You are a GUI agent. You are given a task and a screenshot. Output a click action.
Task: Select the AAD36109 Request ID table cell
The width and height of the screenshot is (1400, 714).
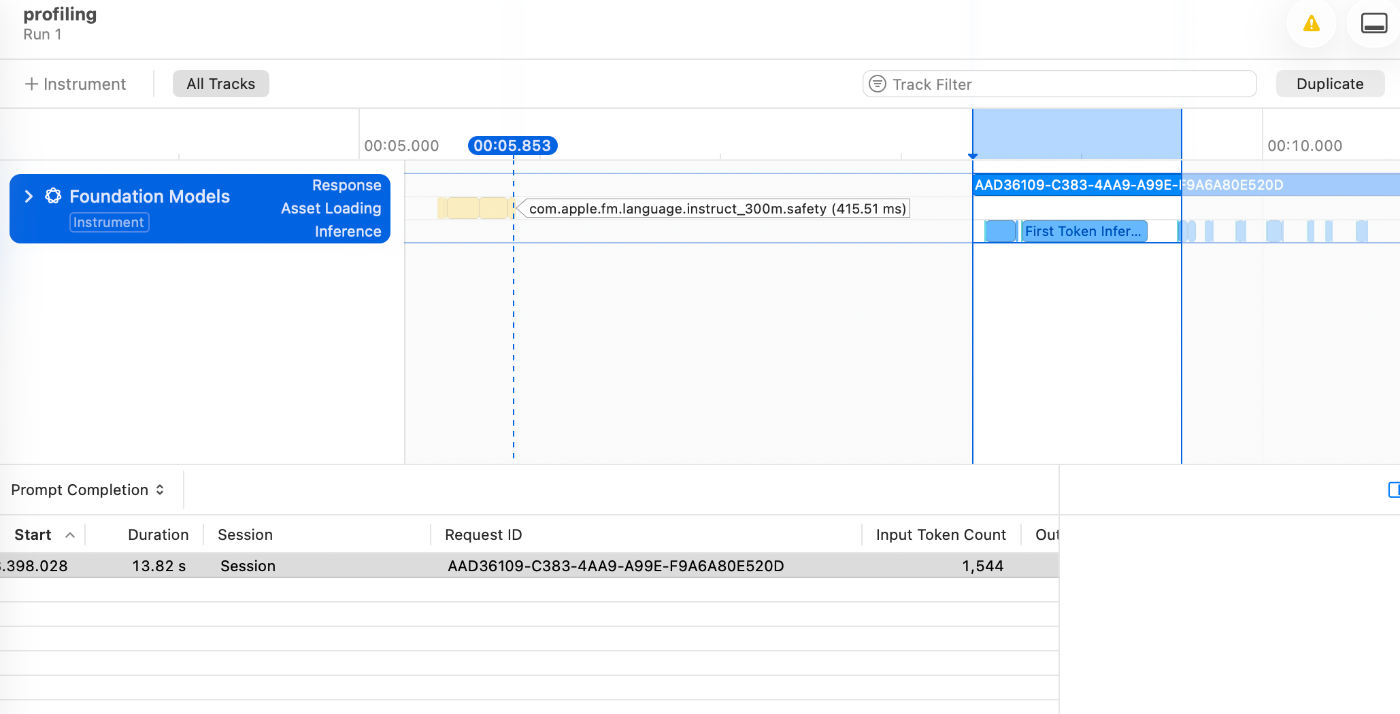pyautogui.click(x=616, y=566)
